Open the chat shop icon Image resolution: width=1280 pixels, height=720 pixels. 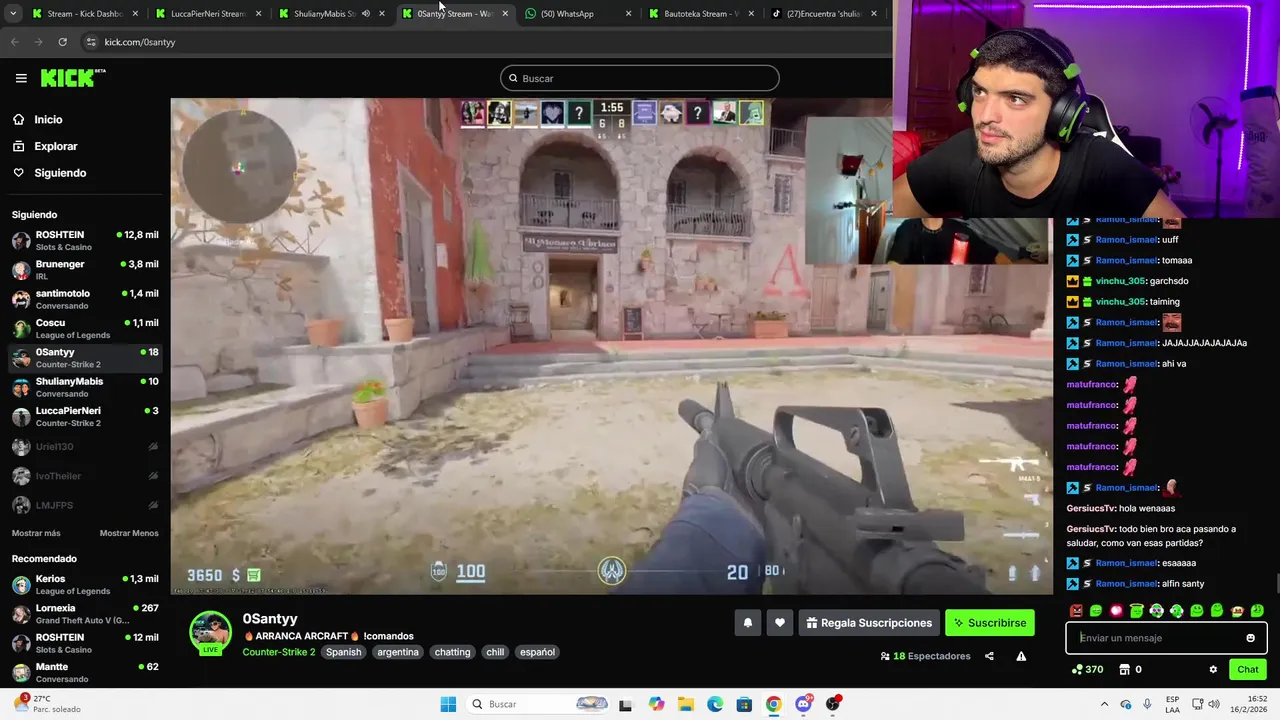pos(1124,669)
